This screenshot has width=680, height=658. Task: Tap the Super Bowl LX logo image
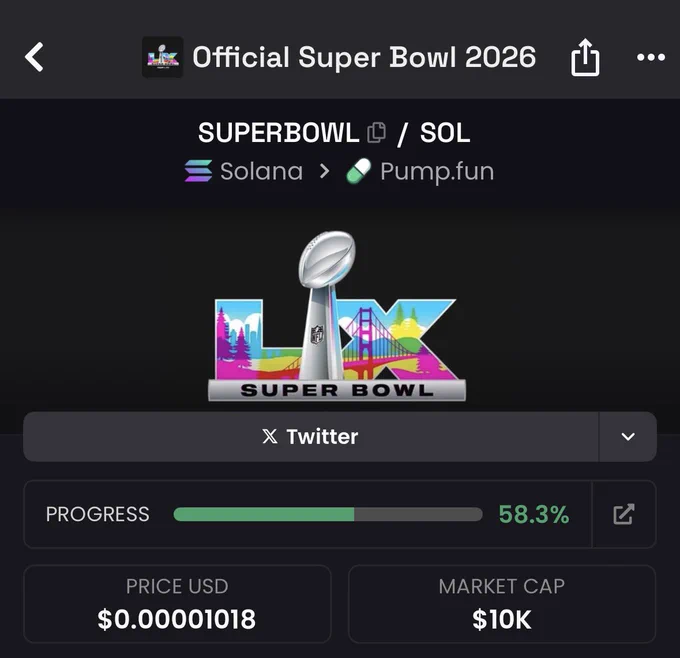pos(337,316)
